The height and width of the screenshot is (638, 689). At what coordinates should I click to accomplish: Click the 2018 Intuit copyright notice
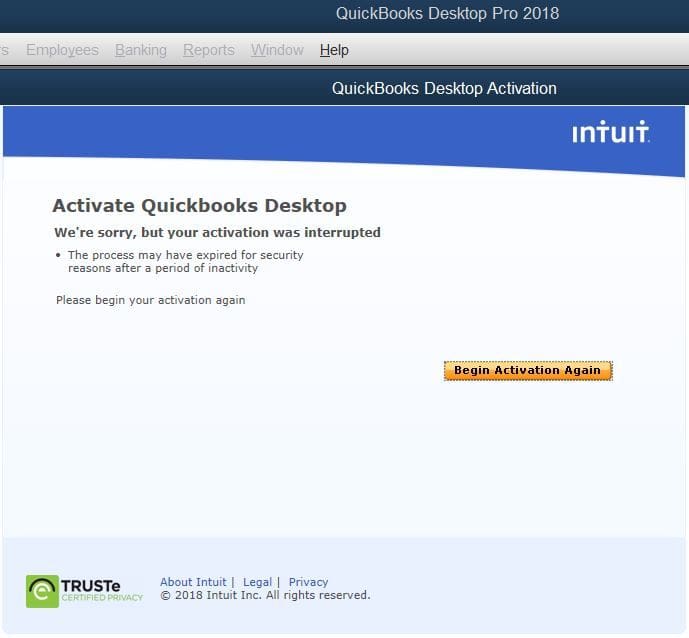click(265, 595)
